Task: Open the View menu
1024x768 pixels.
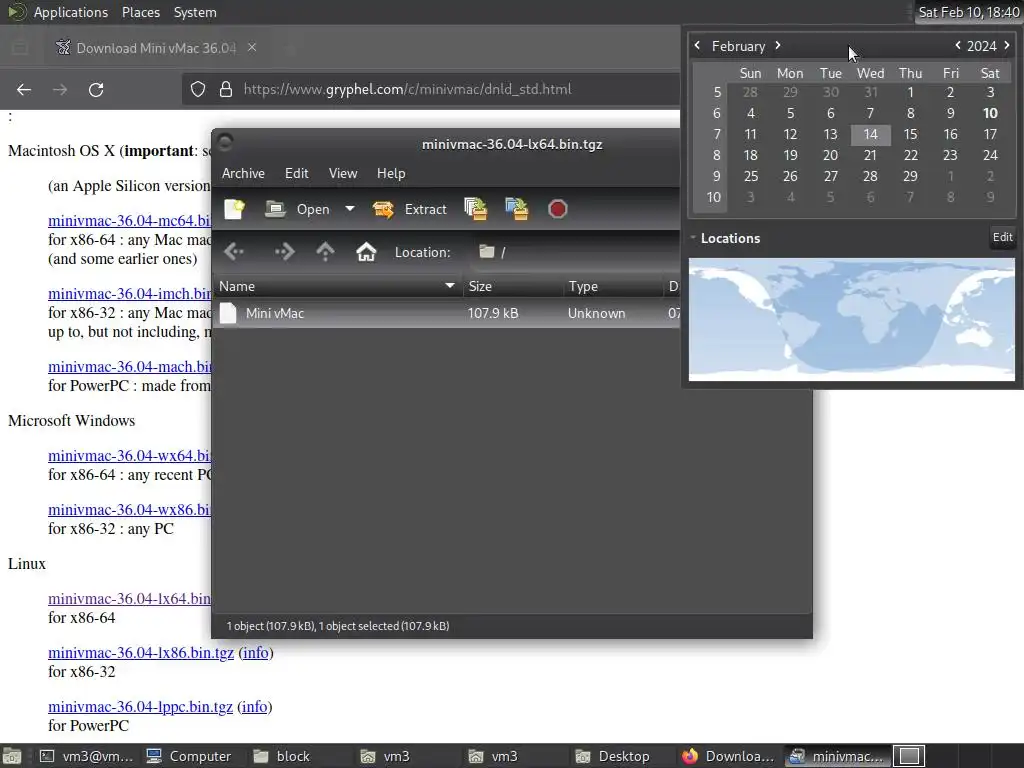Action: [343, 173]
